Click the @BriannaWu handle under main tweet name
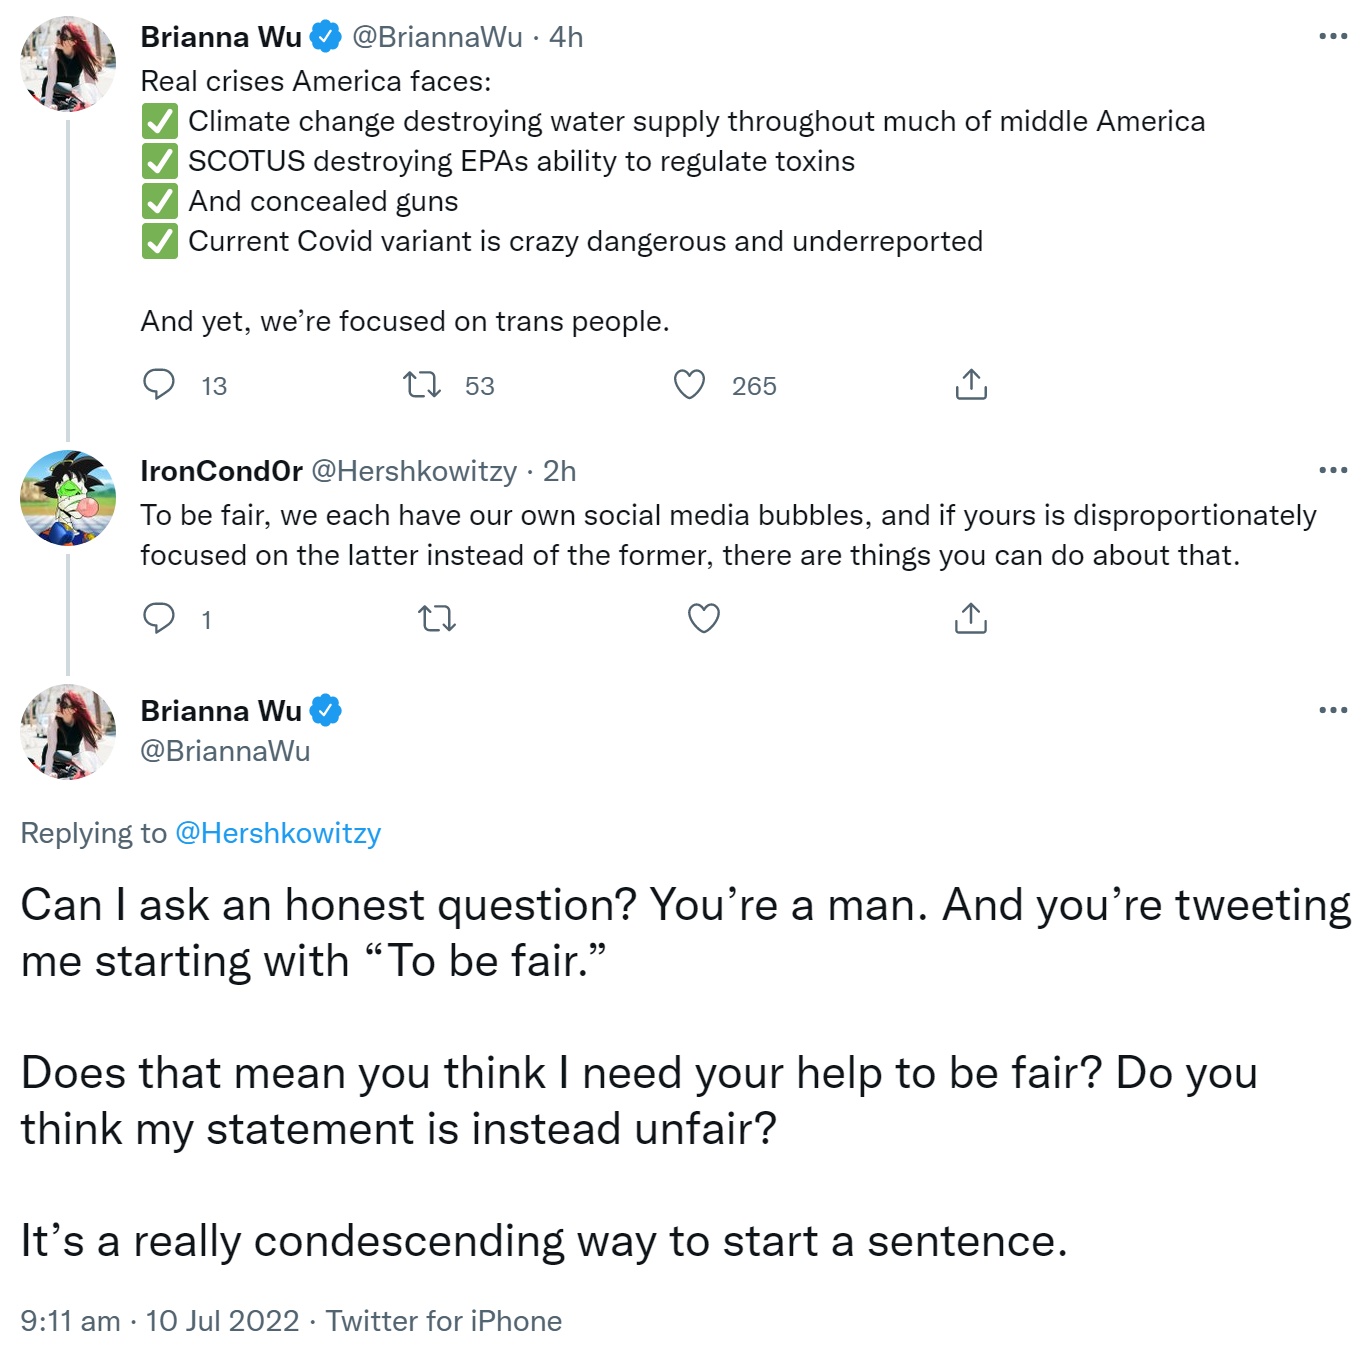Image resolution: width=1371 pixels, height=1367 pixels. [225, 751]
